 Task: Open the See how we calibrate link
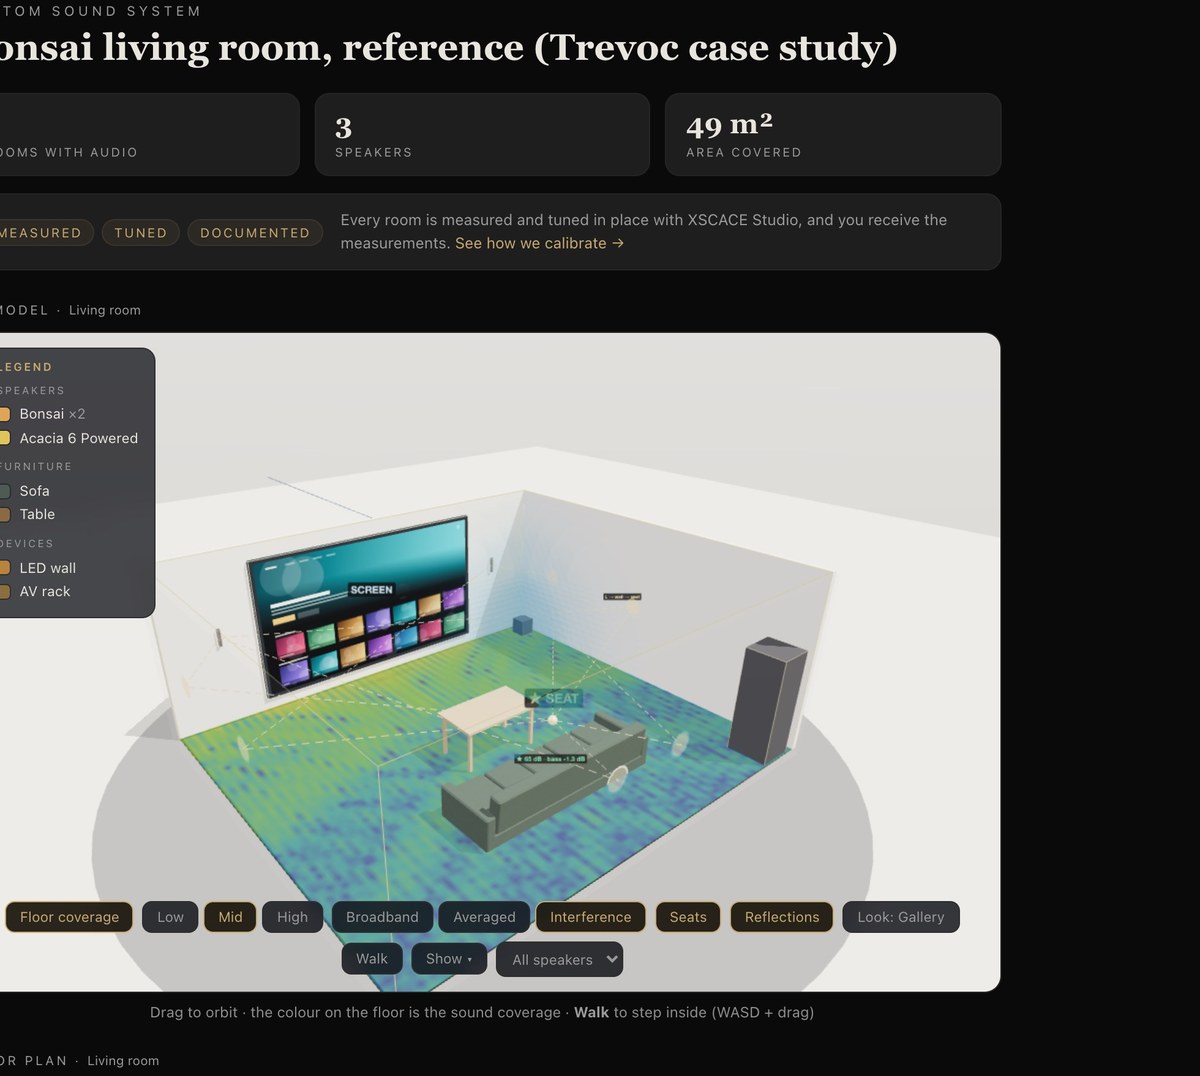click(x=539, y=243)
